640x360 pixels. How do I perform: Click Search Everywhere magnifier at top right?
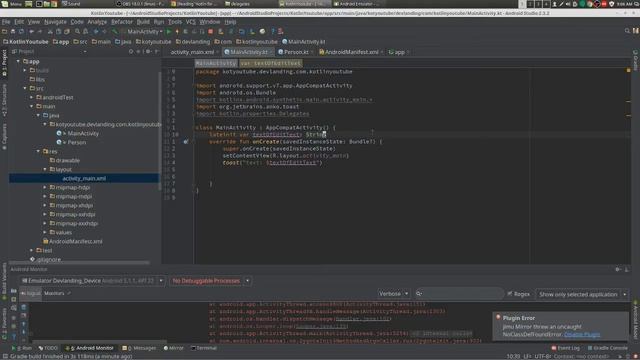point(627,31)
